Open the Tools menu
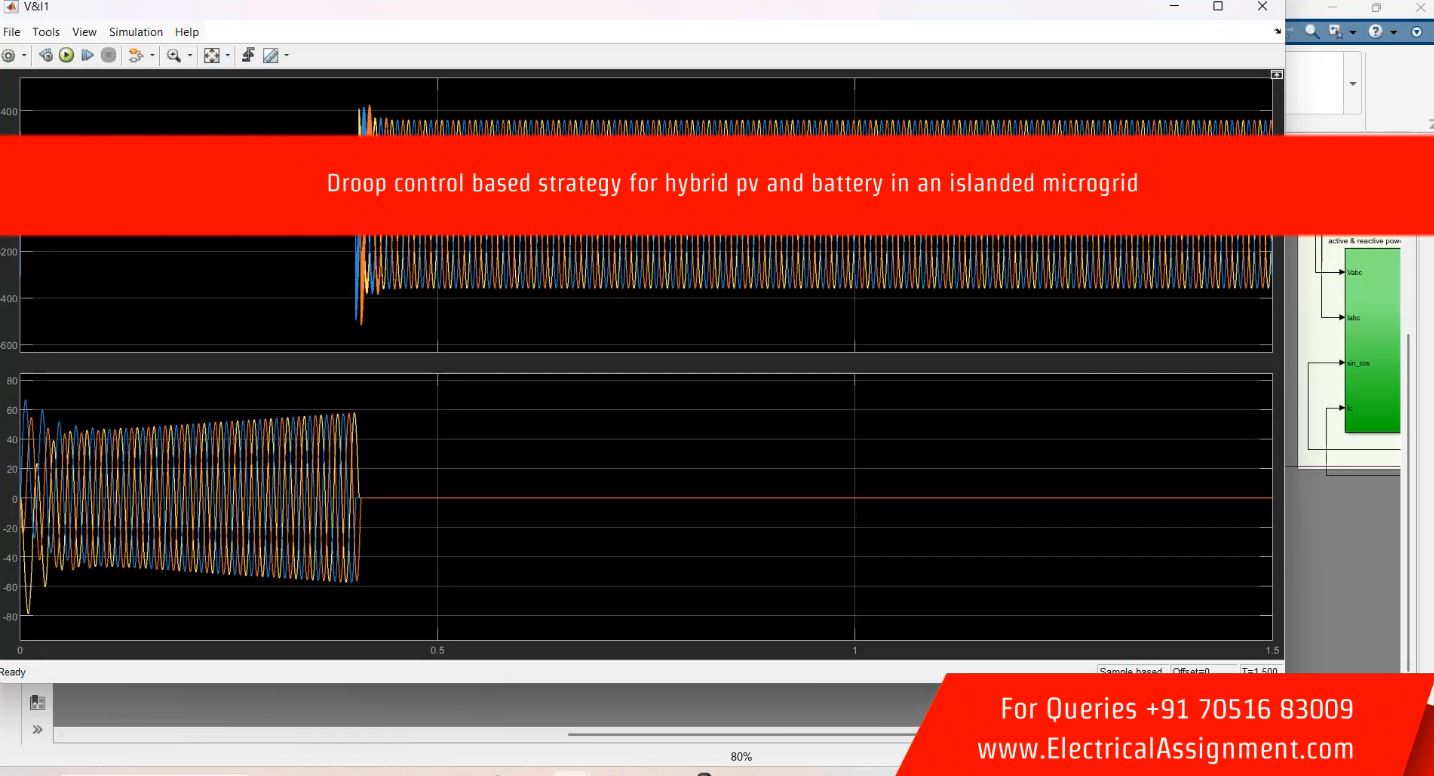This screenshot has height=776, width=1434. tap(46, 32)
